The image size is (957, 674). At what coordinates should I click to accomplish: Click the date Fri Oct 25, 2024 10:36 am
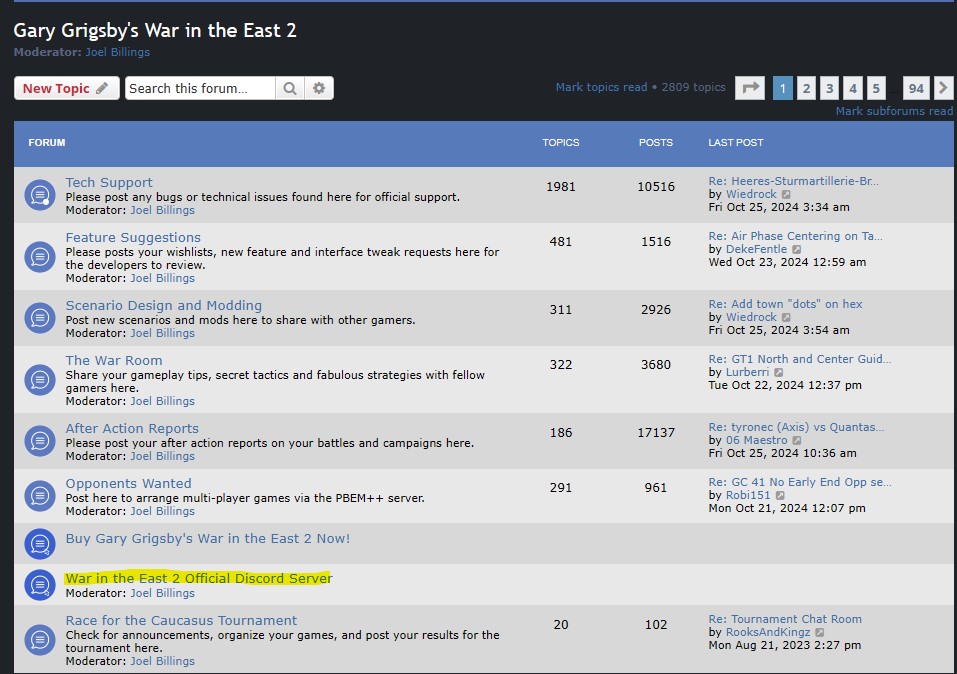click(x=782, y=453)
